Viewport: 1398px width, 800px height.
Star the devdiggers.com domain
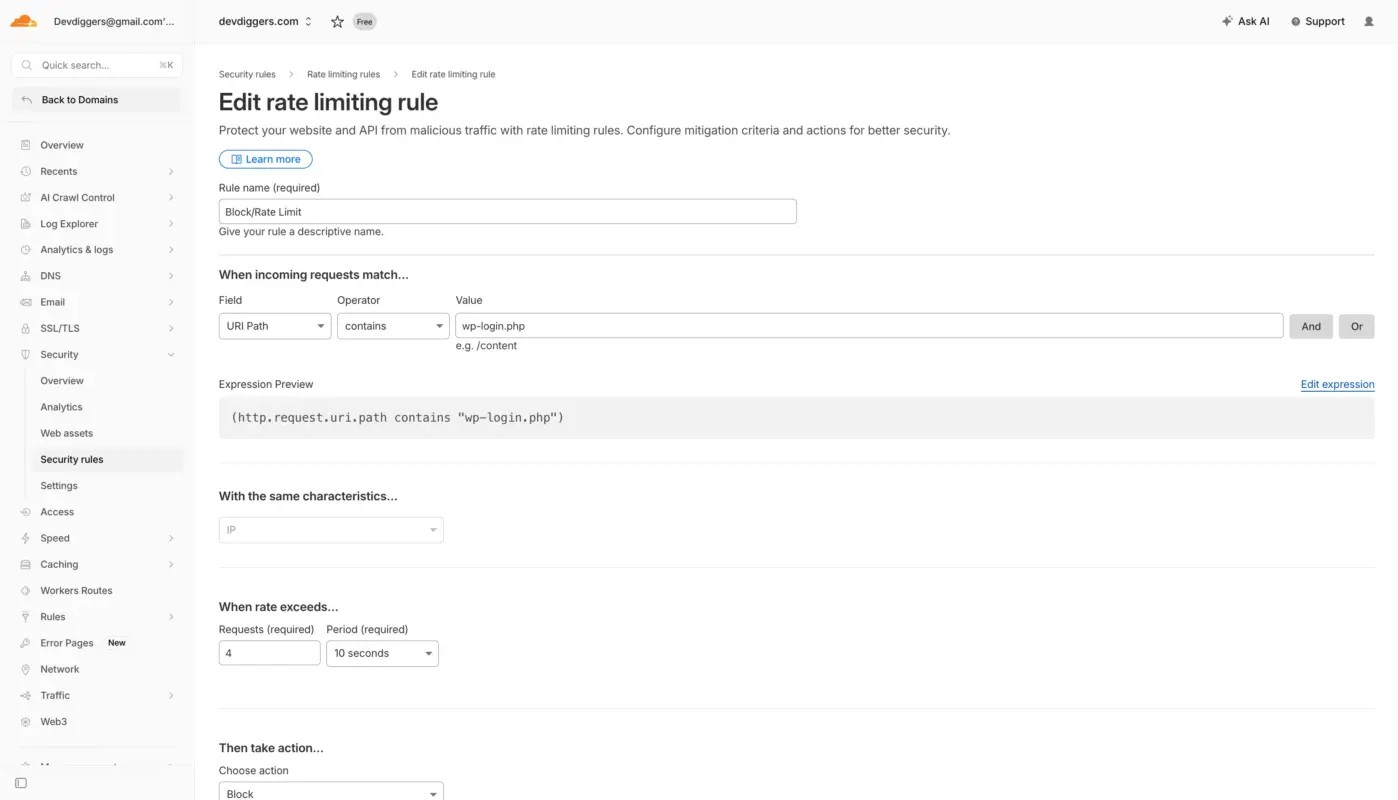337,21
